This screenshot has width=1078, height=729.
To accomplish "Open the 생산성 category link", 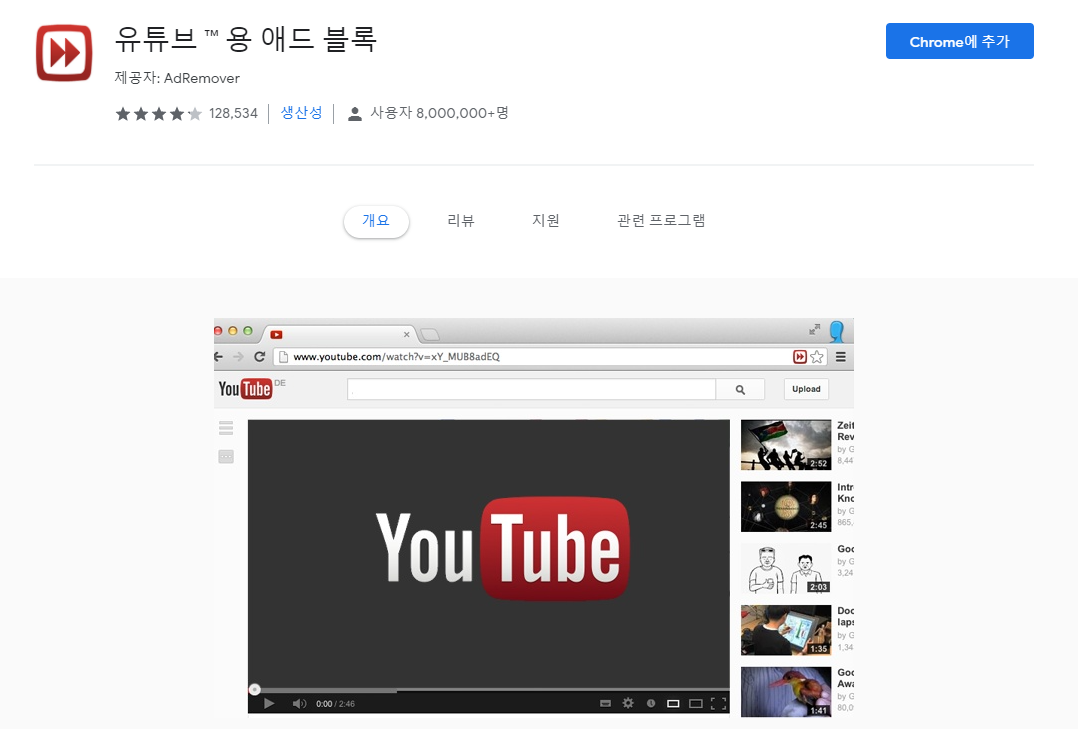I will click(x=301, y=113).
